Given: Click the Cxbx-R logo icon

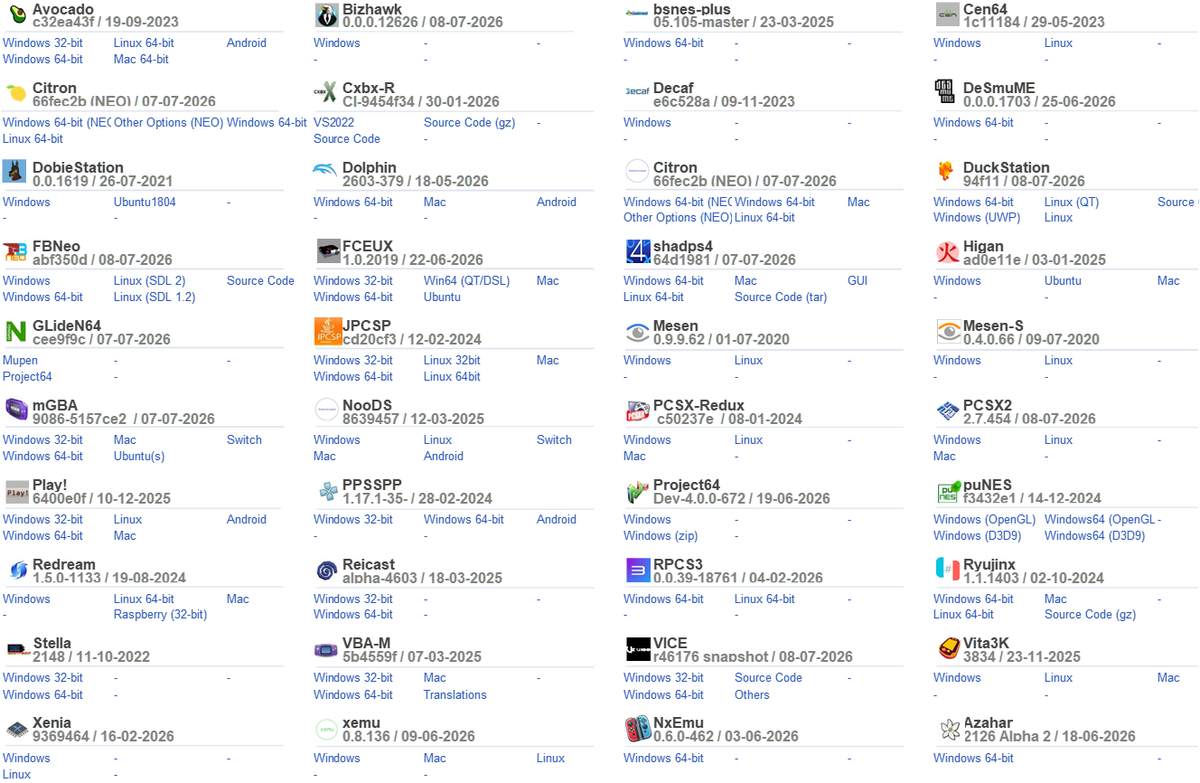Looking at the screenshot, I should click(326, 93).
